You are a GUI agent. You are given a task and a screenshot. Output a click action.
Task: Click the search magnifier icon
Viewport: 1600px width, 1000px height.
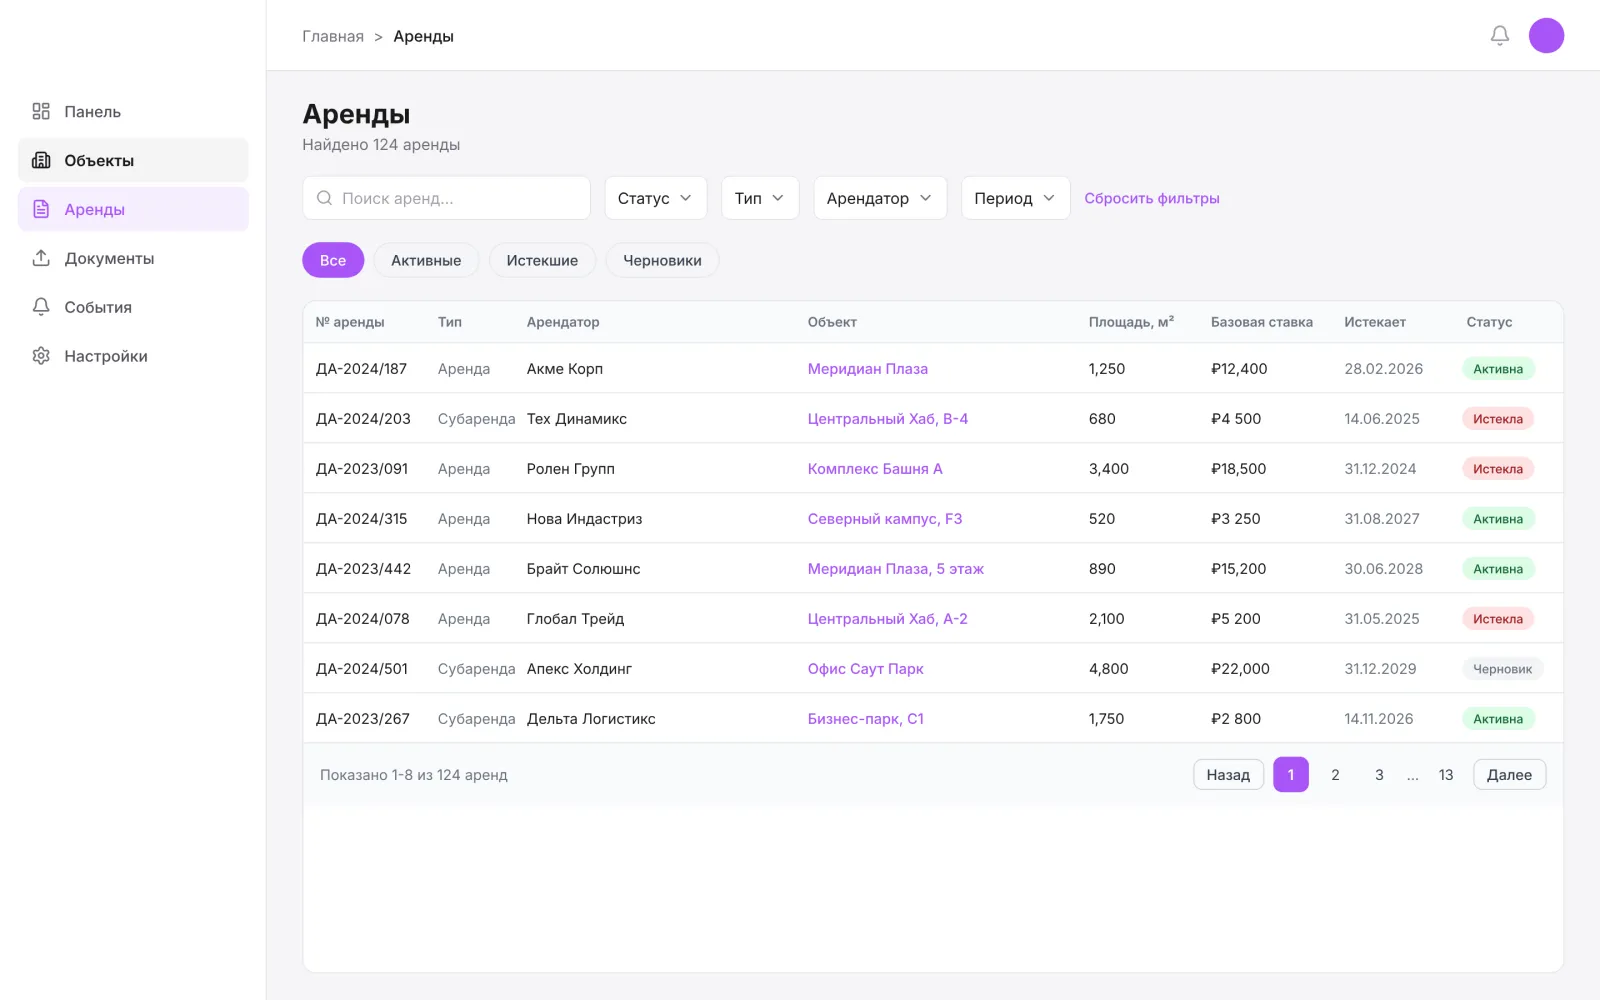324,198
